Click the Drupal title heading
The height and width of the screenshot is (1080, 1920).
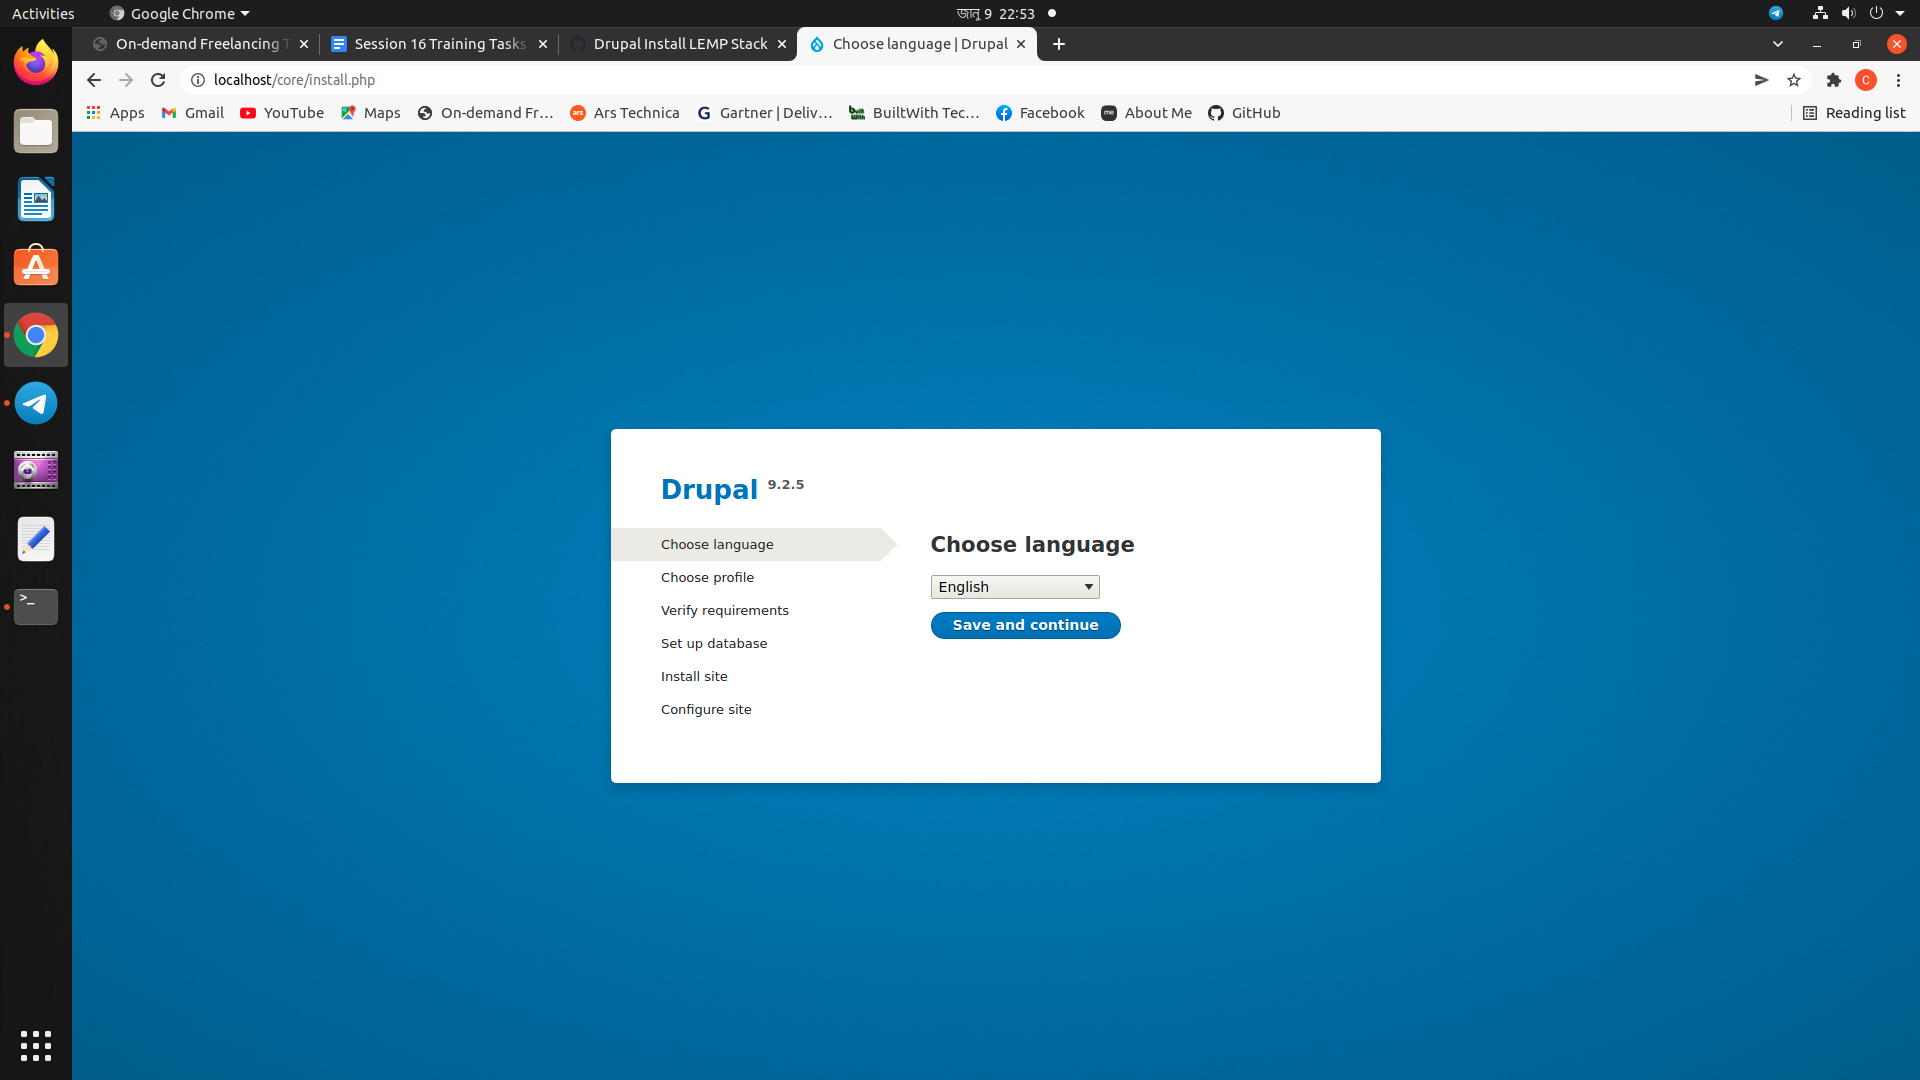click(x=709, y=490)
